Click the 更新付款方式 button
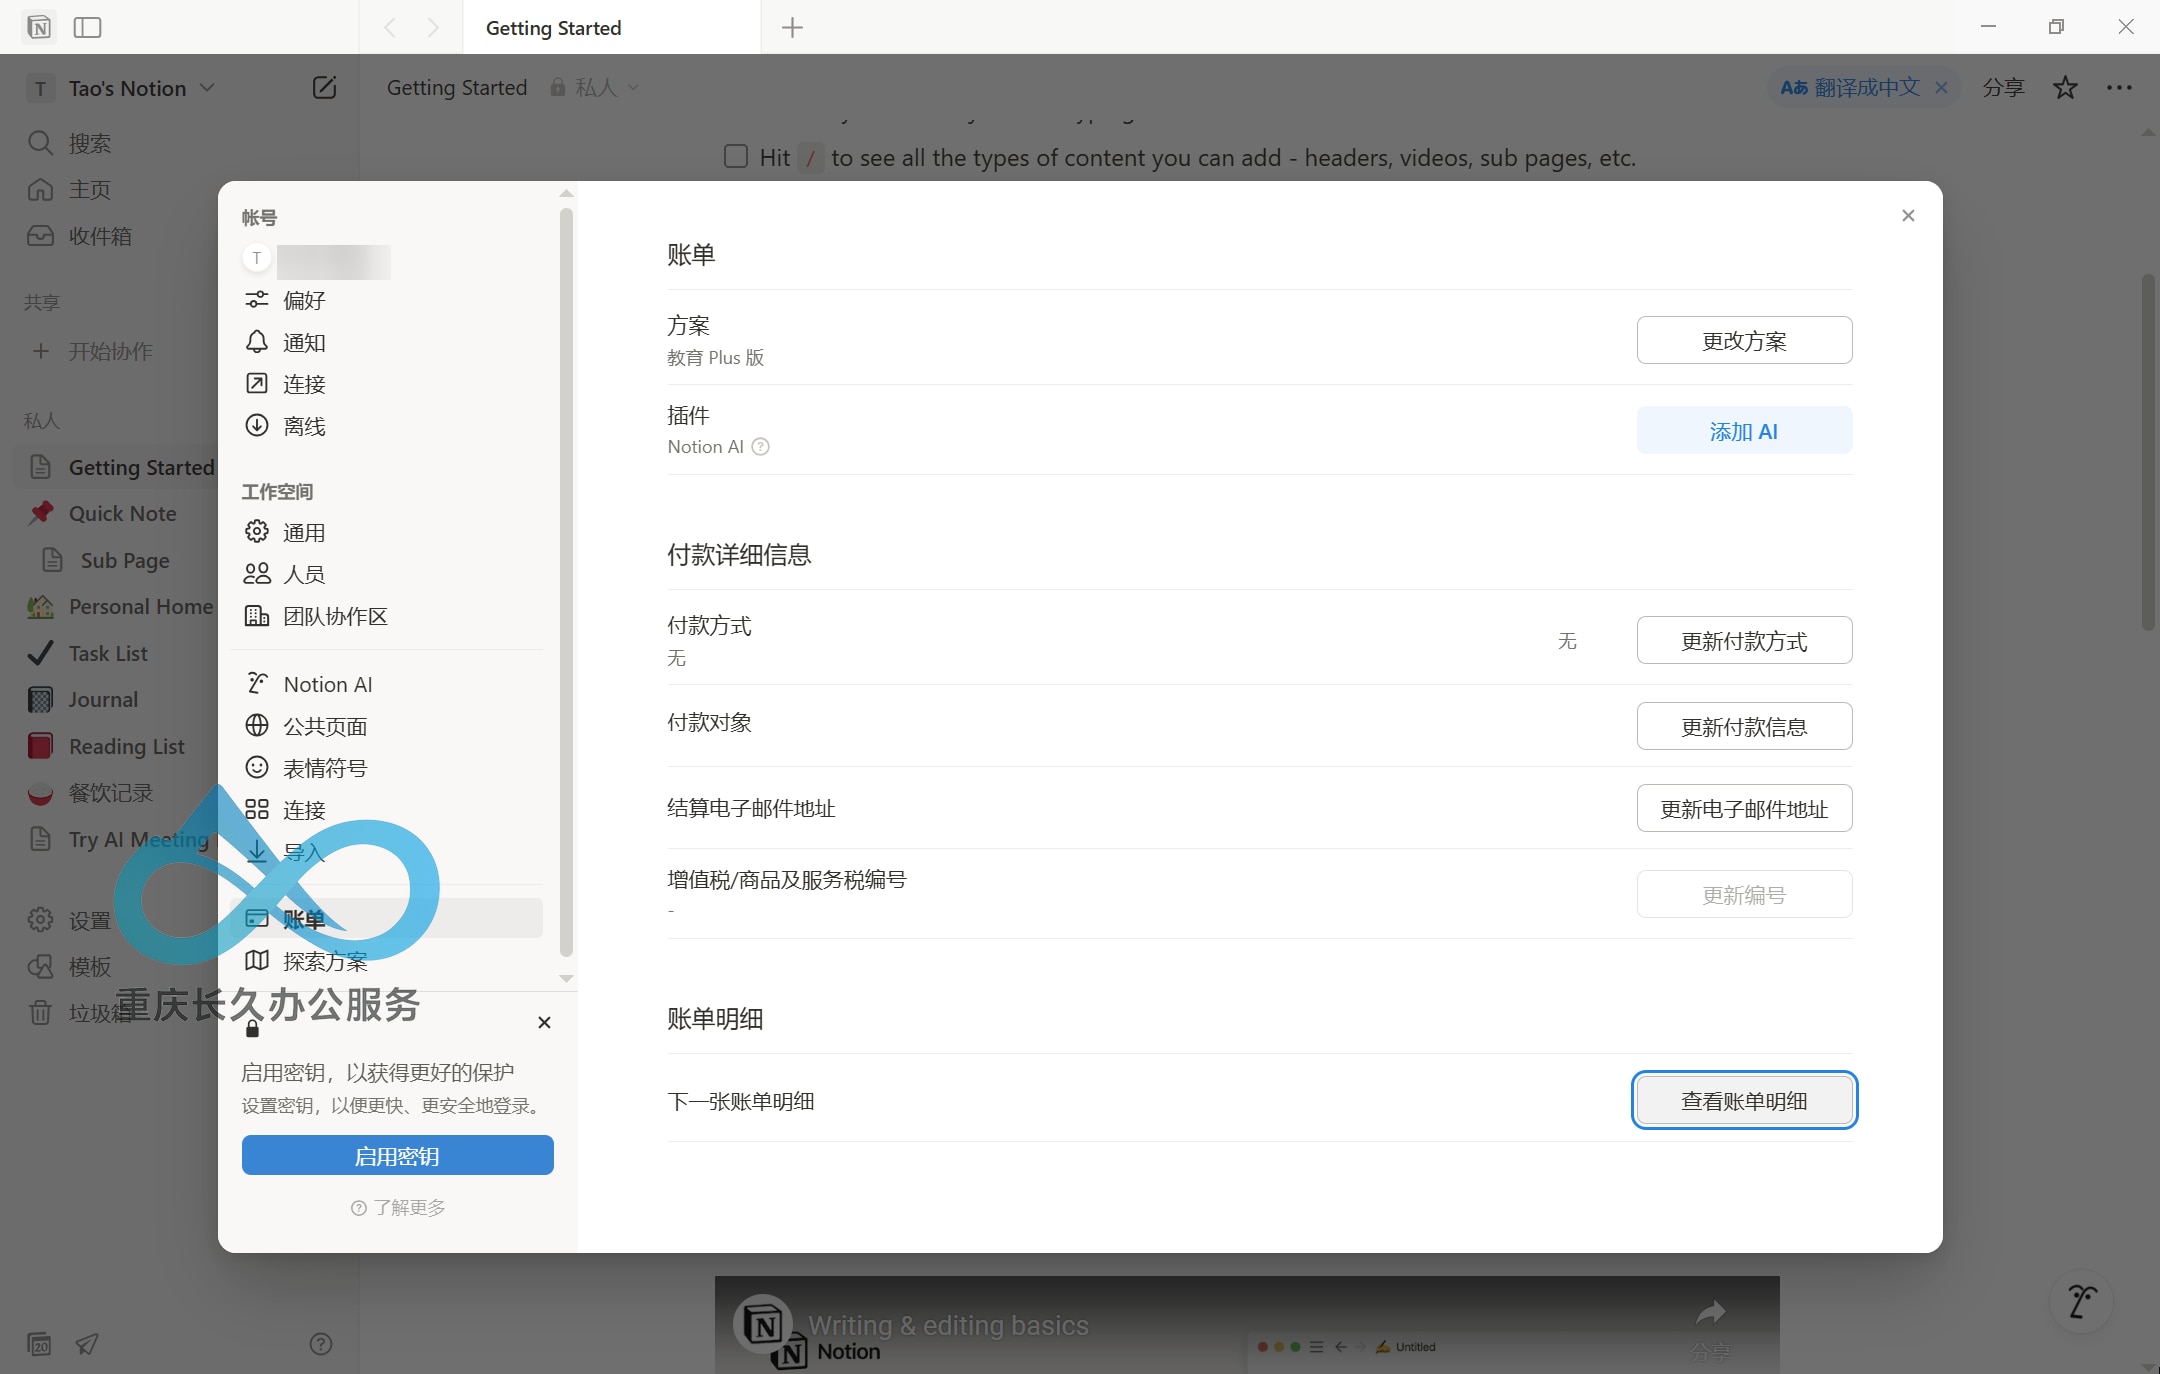The height and width of the screenshot is (1374, 2160). (1744, 641)
